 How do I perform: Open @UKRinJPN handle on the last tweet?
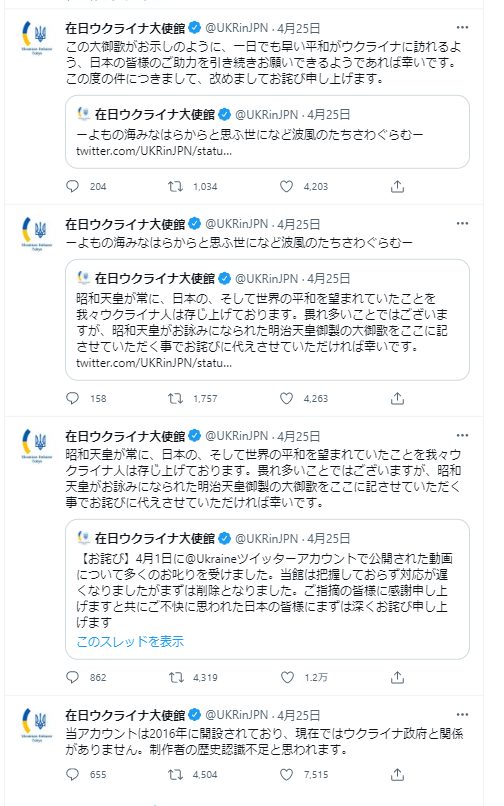coord(237,715)
